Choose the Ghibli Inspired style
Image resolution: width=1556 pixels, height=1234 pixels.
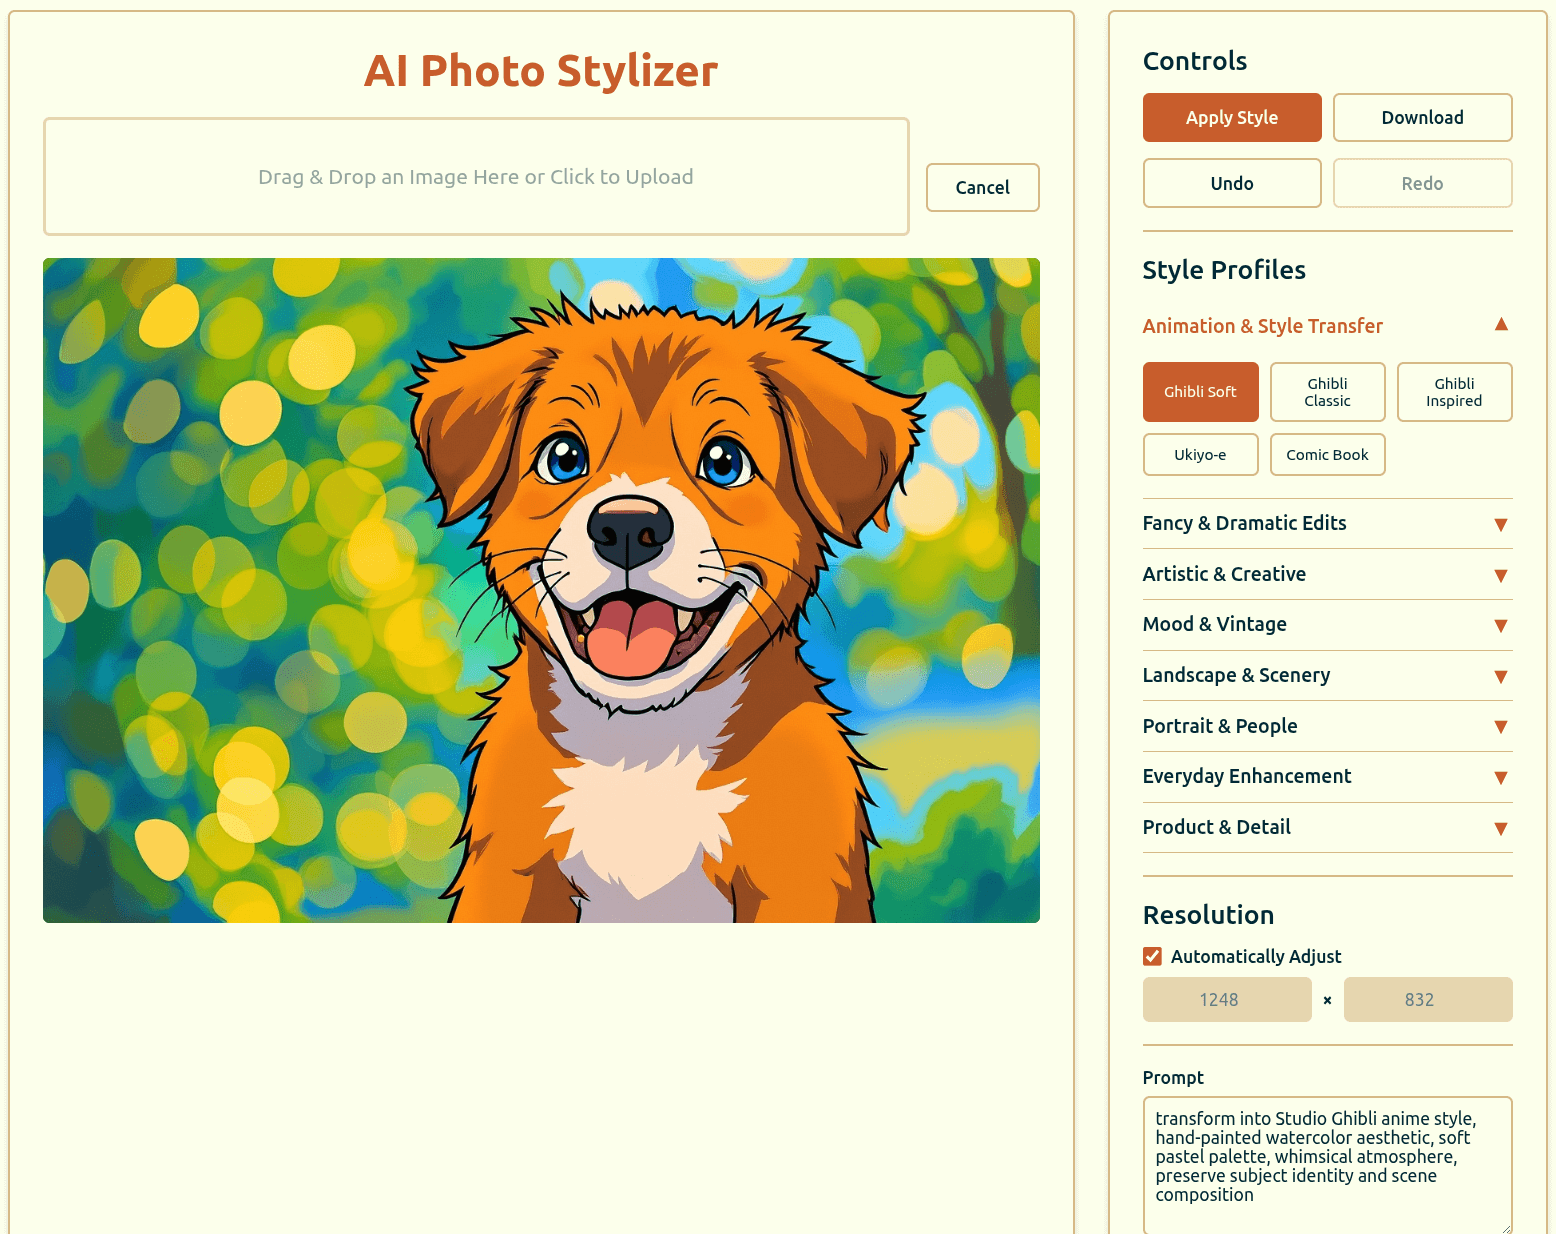(x=1454, y=392)
